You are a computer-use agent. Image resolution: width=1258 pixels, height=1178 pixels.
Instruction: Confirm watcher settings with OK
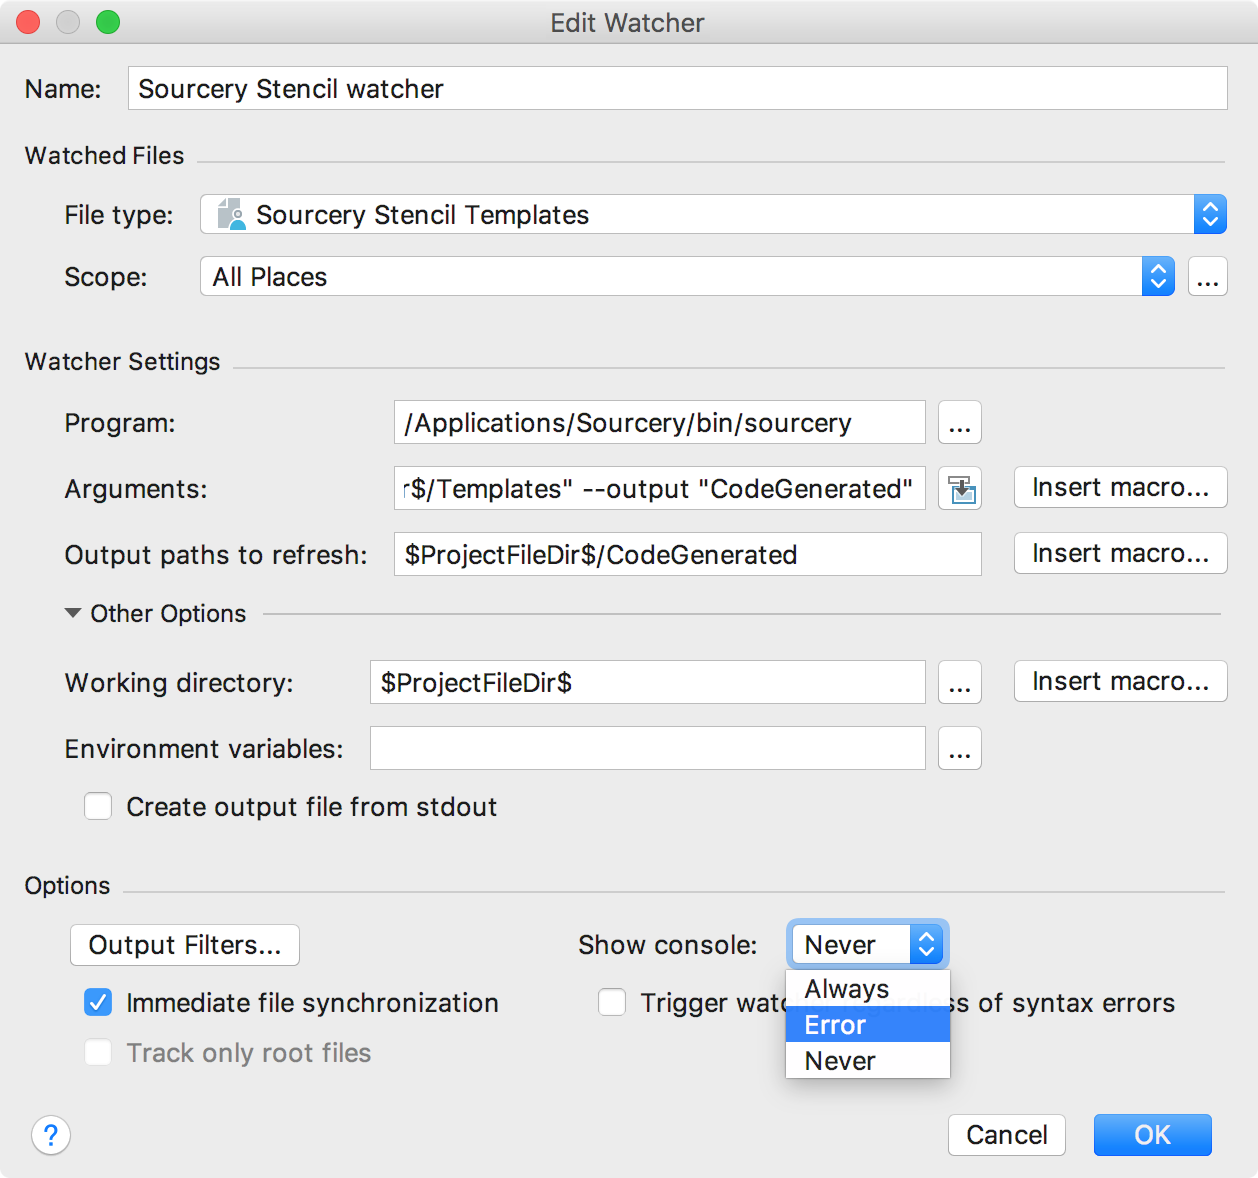tap(1153, 1135)
